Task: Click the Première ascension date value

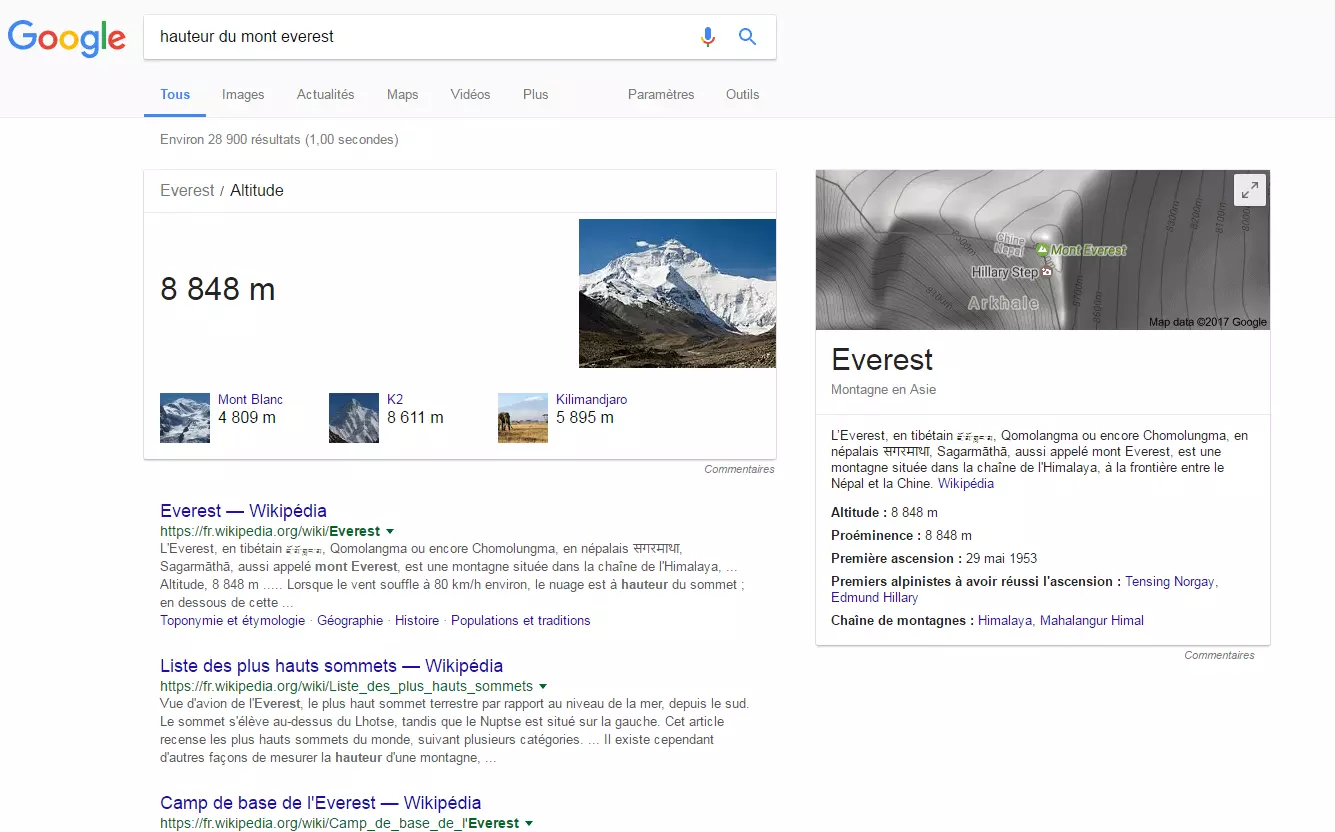Action: pyautogui.click(x=1000, y=558)
